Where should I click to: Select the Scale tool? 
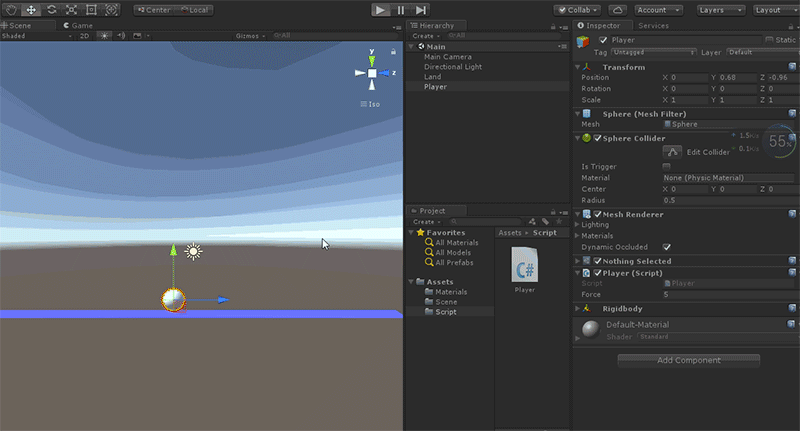(71, 10)
